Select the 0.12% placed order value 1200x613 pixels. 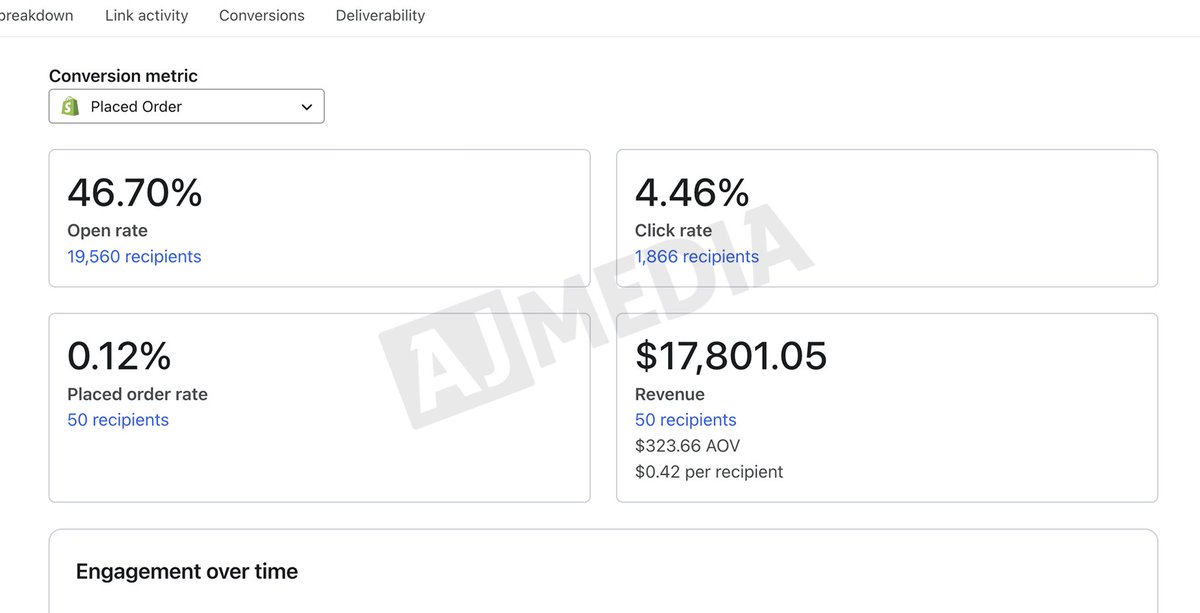coord(119,356)
